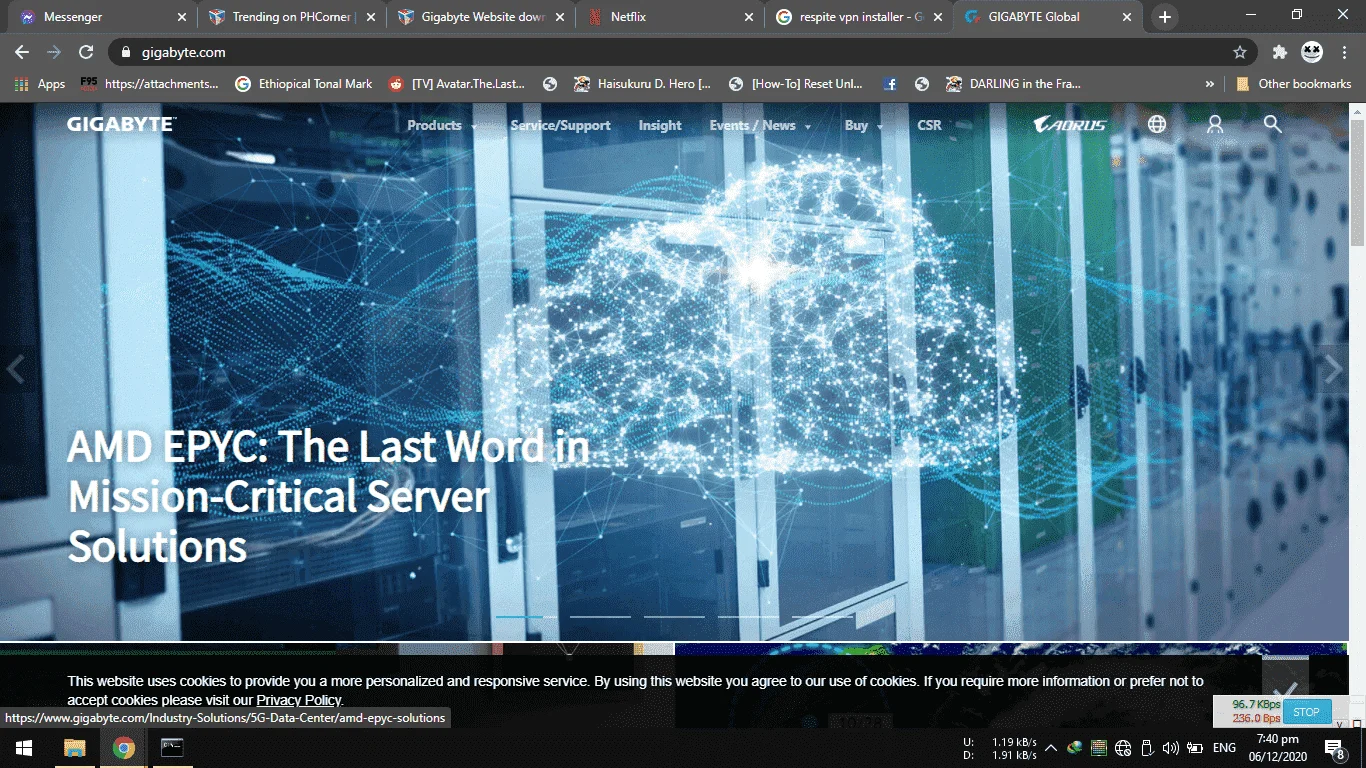Expand the Buy menu
This screenshot has height=768, width=1366.
tap(864, 125)
